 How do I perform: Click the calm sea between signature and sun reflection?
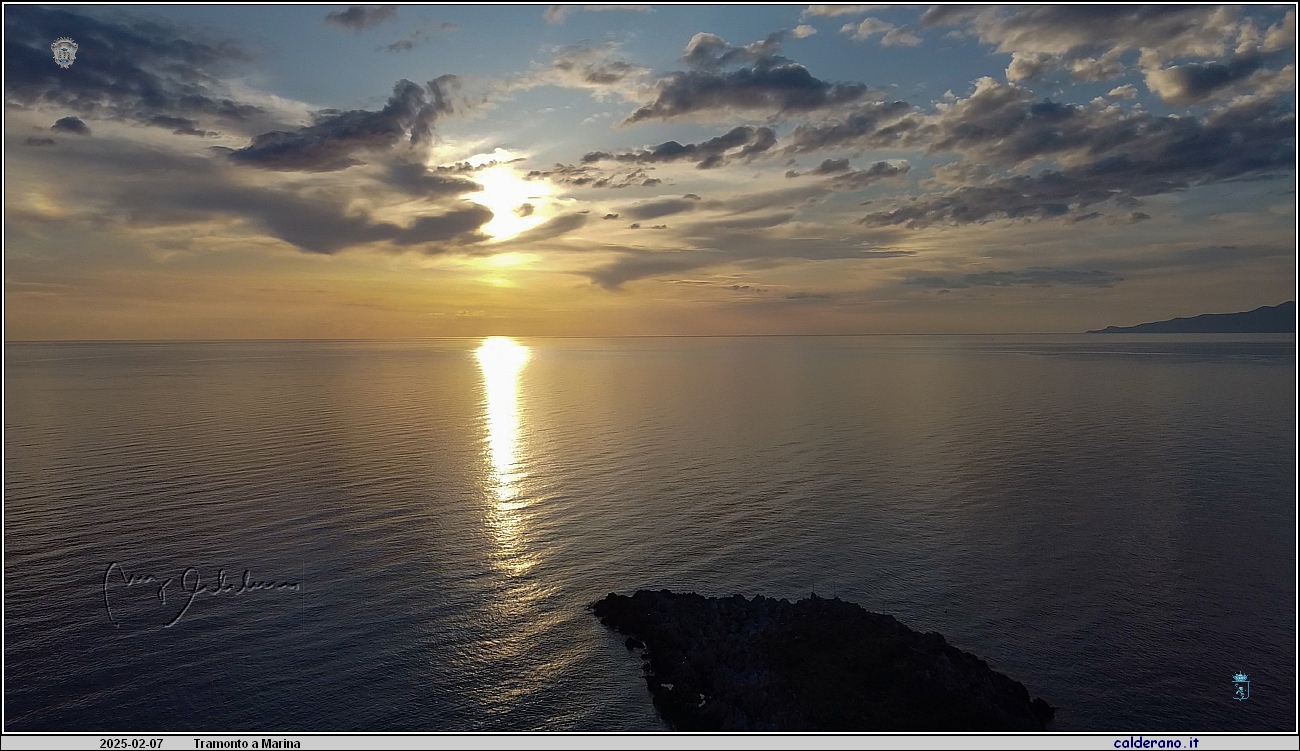pyautogui.click(x=380, y=560)
